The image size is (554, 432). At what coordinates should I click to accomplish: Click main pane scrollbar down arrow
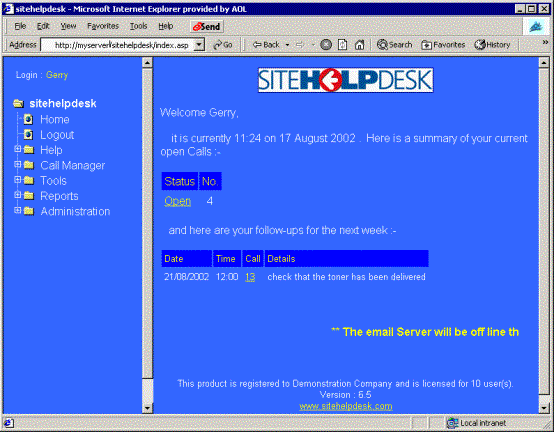tap(544, 408)
